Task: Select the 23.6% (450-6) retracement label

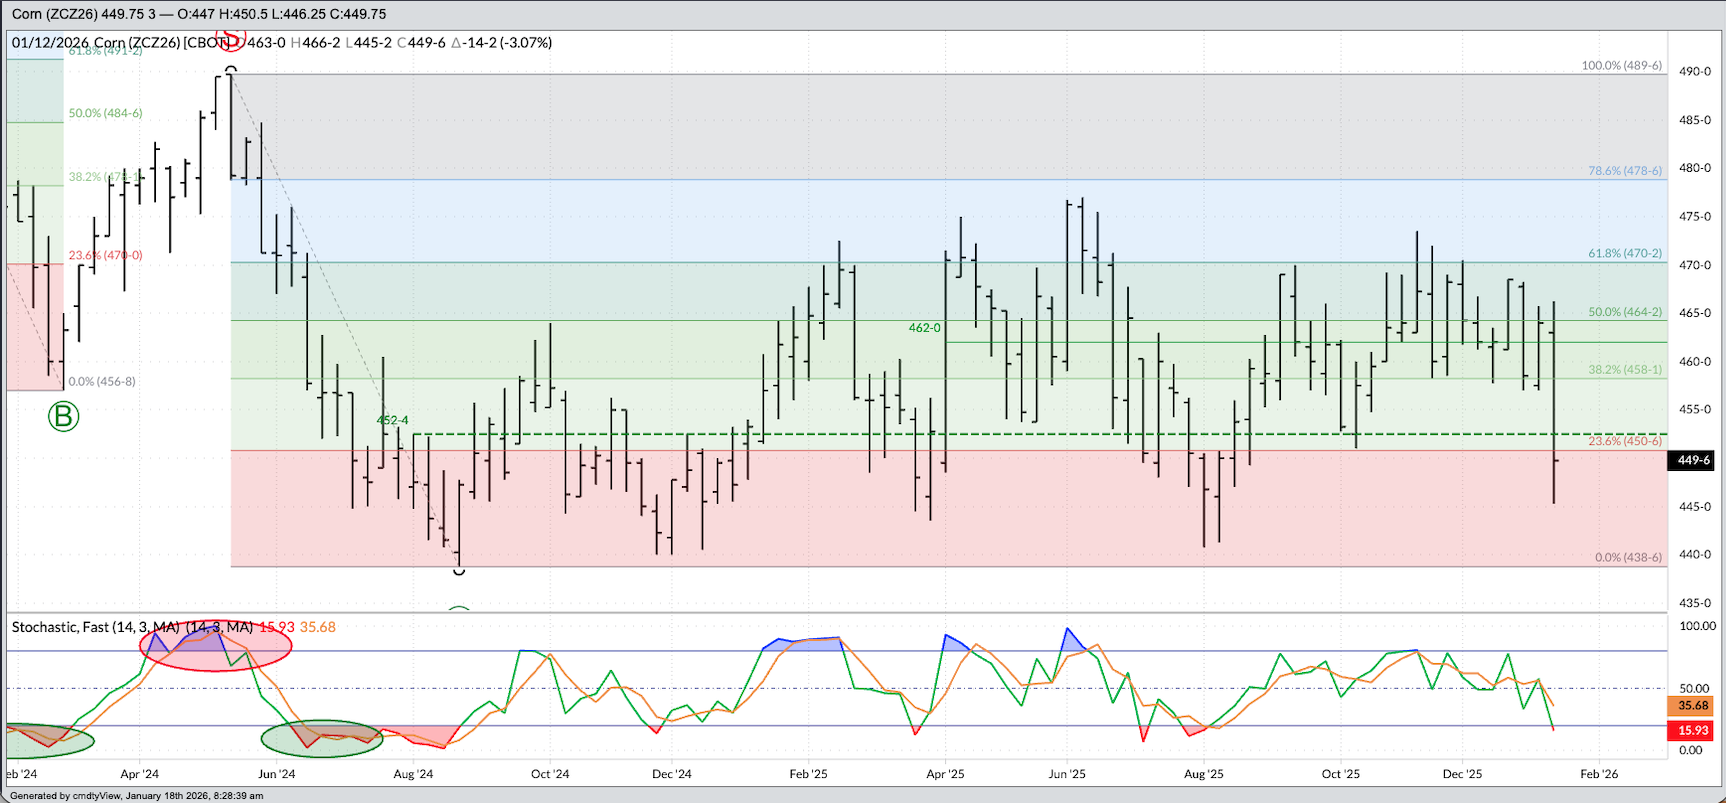Action: pyautogui.click(x=1625, y=441)
